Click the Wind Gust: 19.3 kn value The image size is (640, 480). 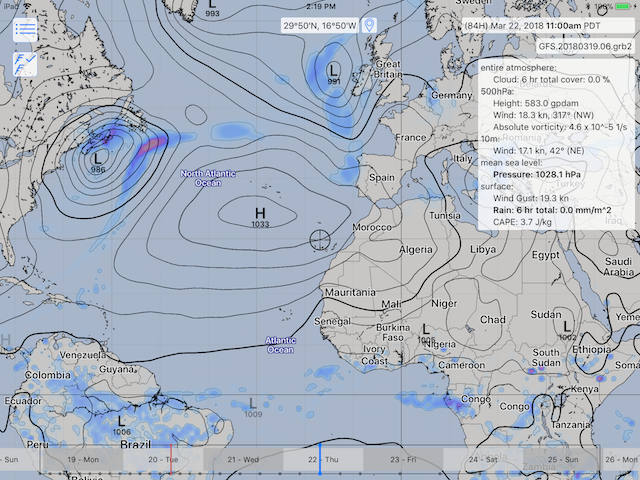click(531, 198)
